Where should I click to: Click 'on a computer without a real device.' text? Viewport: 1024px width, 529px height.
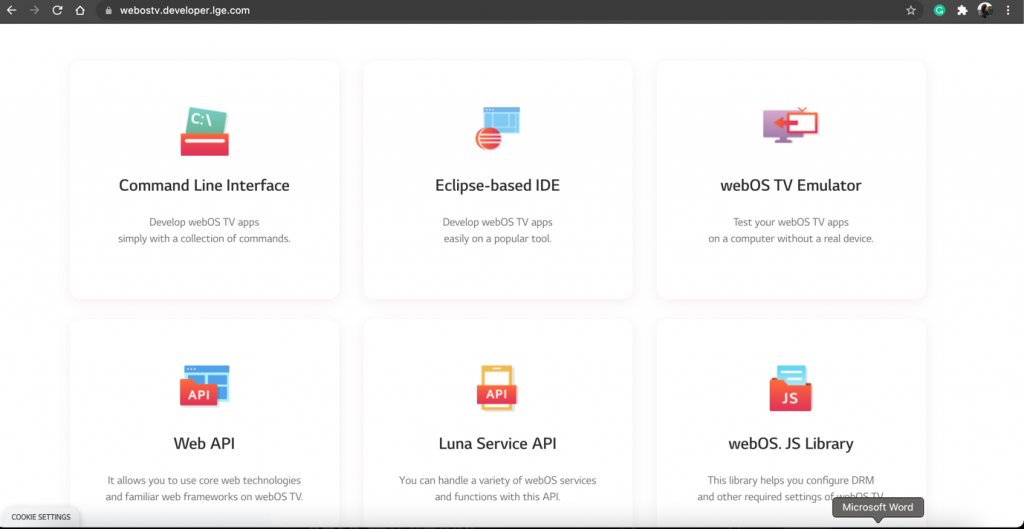[791, 239]
